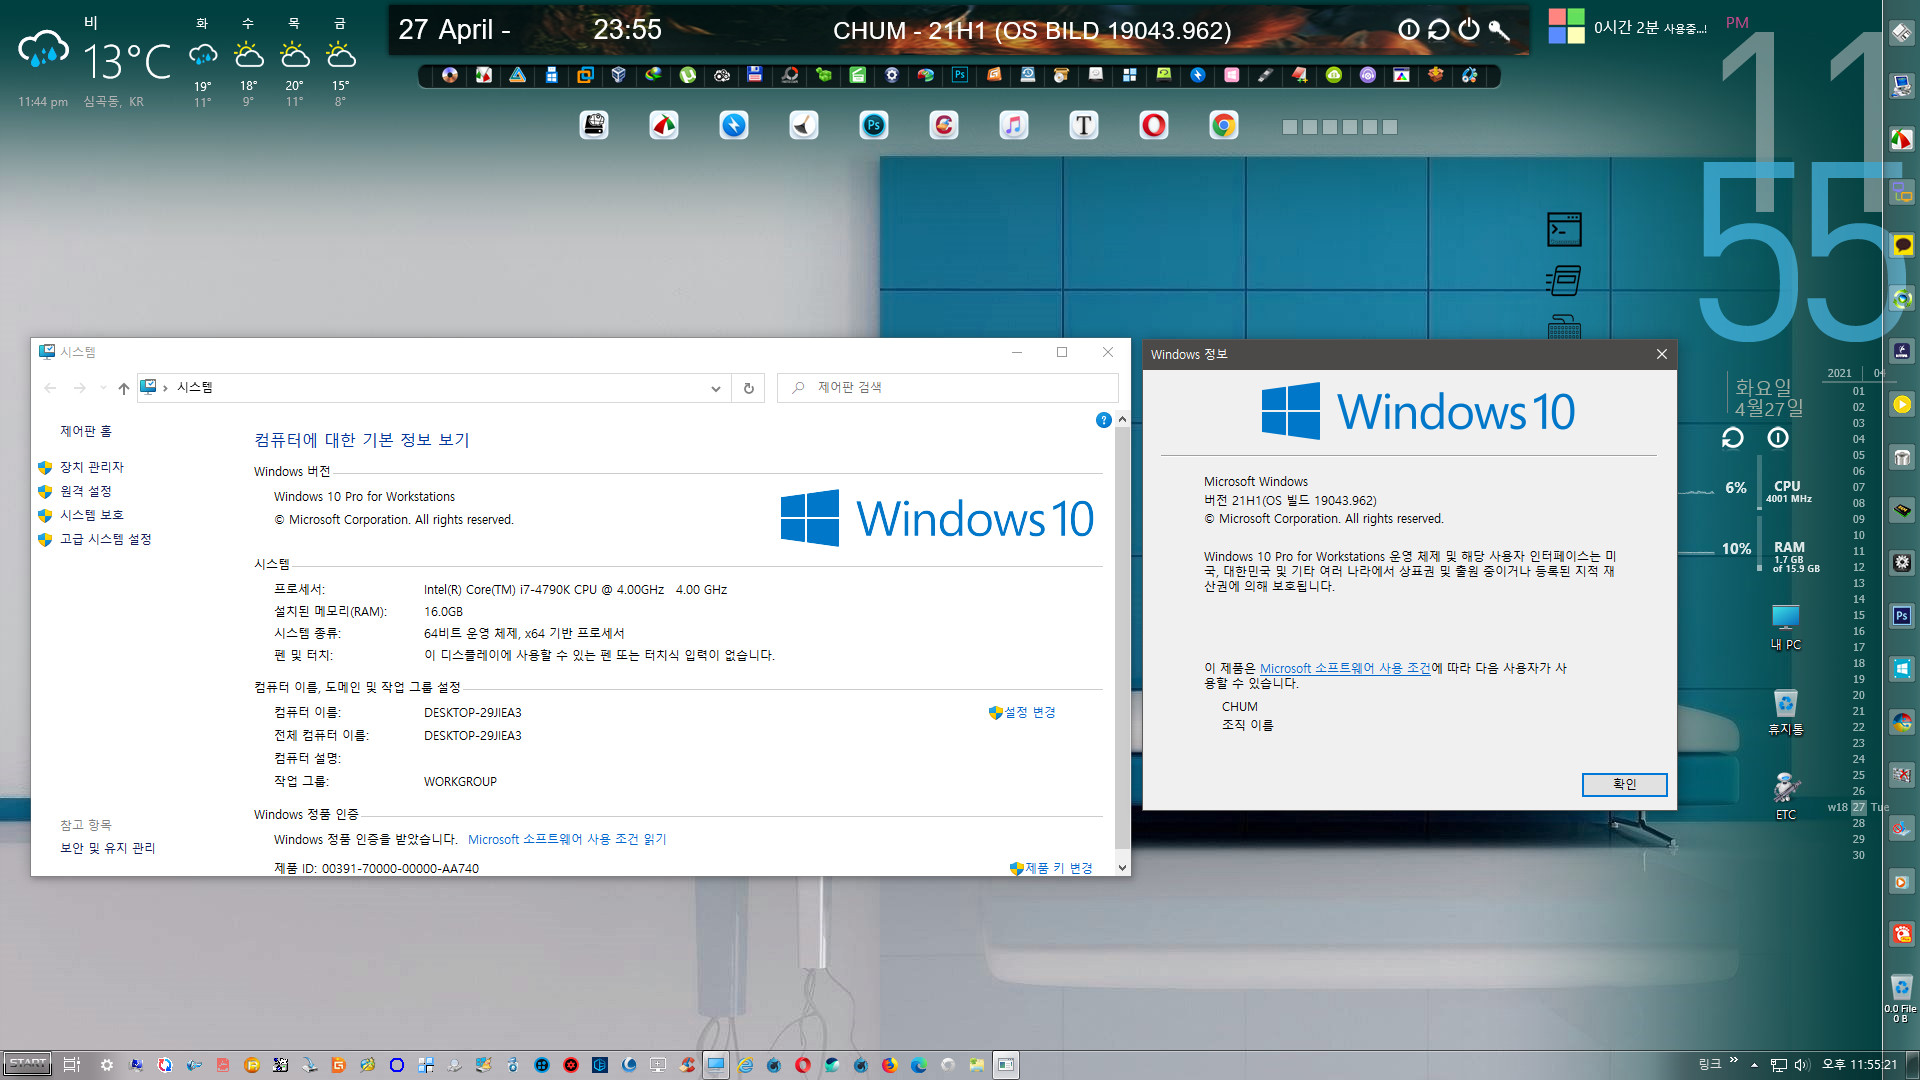The width and height of the screenshot is (1920, 1080).
Task: Click refresh button in 시스템 address bar
Action: coord(748,388)
